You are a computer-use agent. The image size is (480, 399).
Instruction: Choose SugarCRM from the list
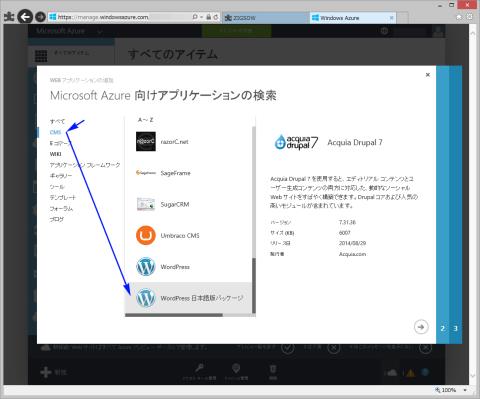tap(188, 204)
